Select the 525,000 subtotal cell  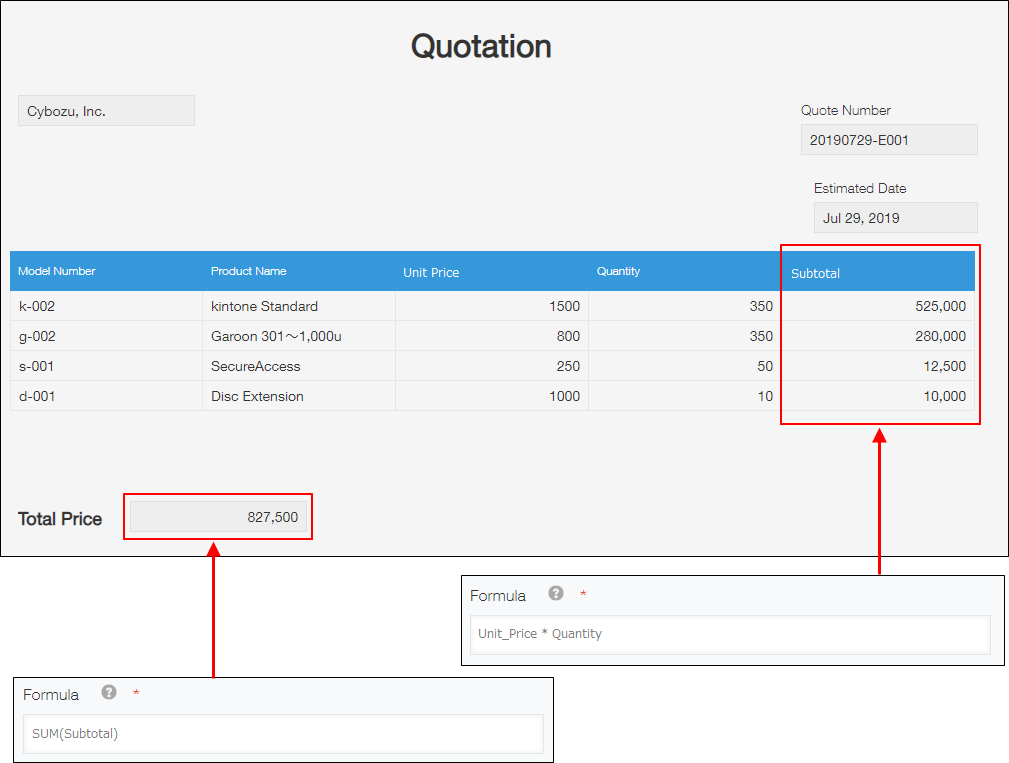pos(940,306)
